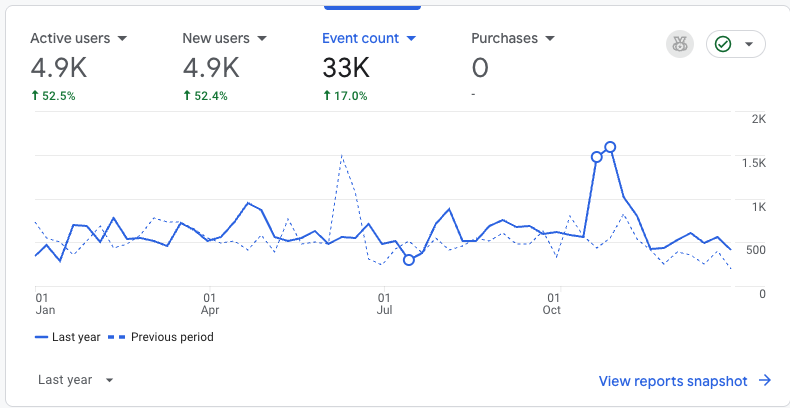Open the View reports snapshot link
The image size is (790, 408).
(x=673, y=380)
